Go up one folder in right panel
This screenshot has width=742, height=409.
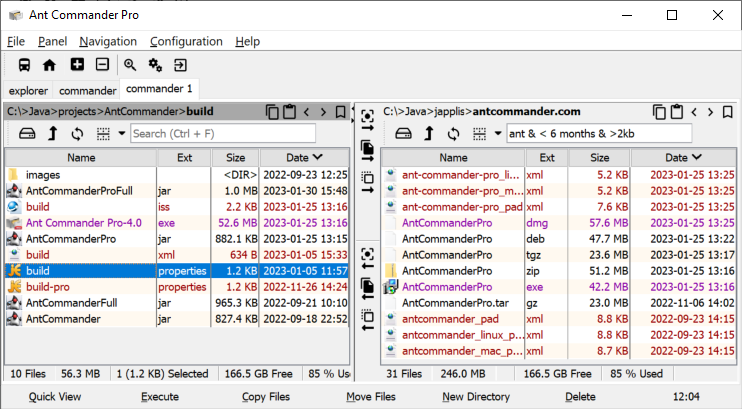429,134
